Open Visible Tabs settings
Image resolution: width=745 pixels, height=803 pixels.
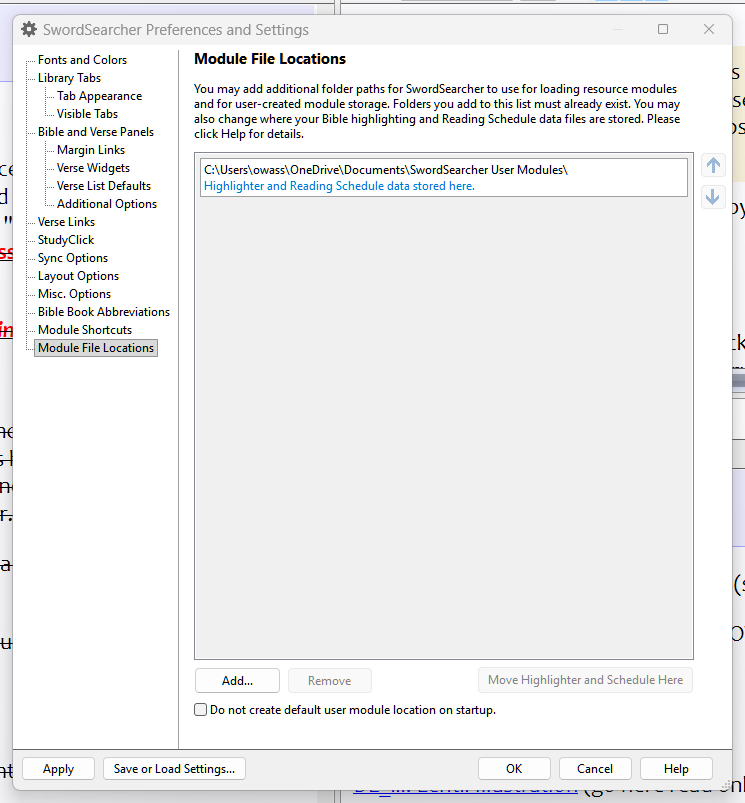pyautogui.click(x=87, y=114)
